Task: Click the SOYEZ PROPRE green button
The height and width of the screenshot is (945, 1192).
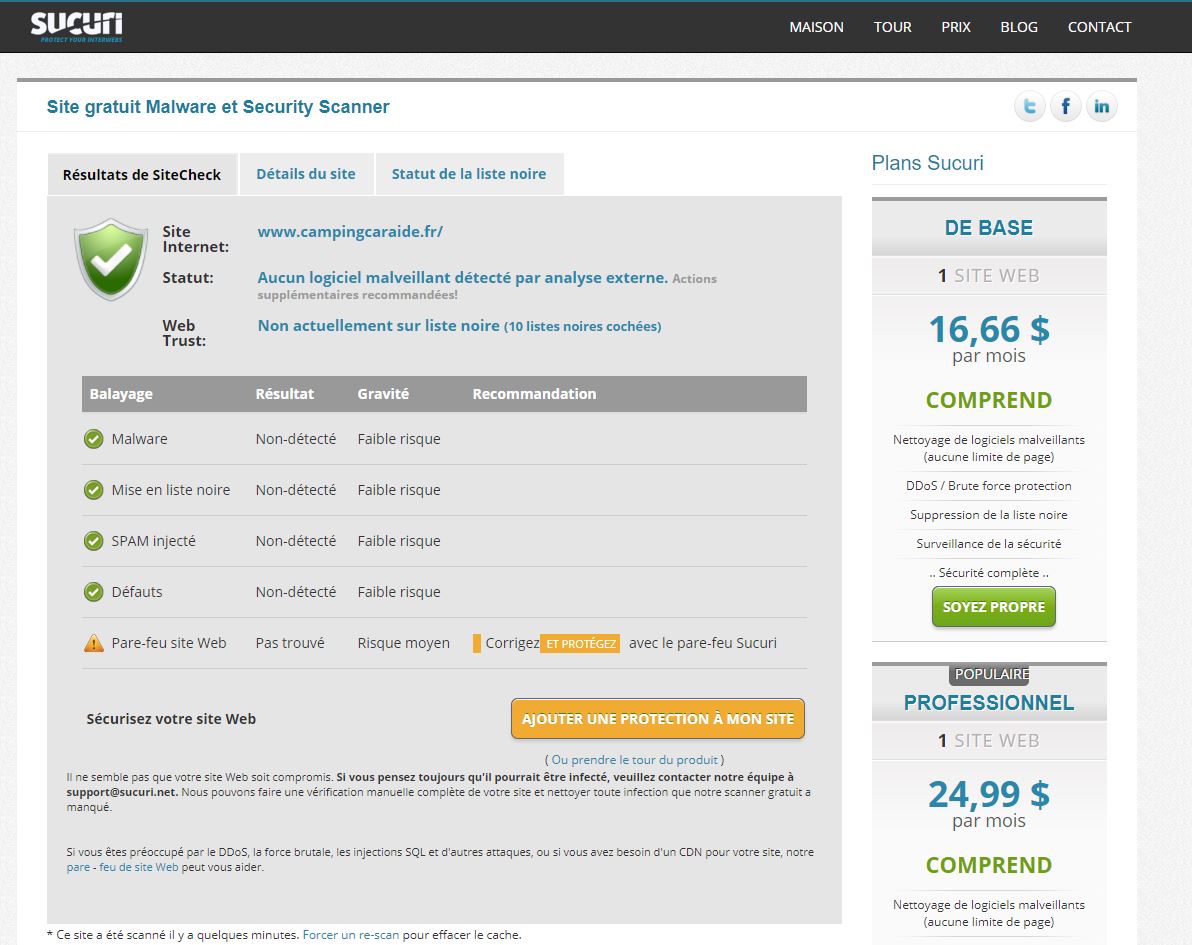Action: click(x=993, y=607)
